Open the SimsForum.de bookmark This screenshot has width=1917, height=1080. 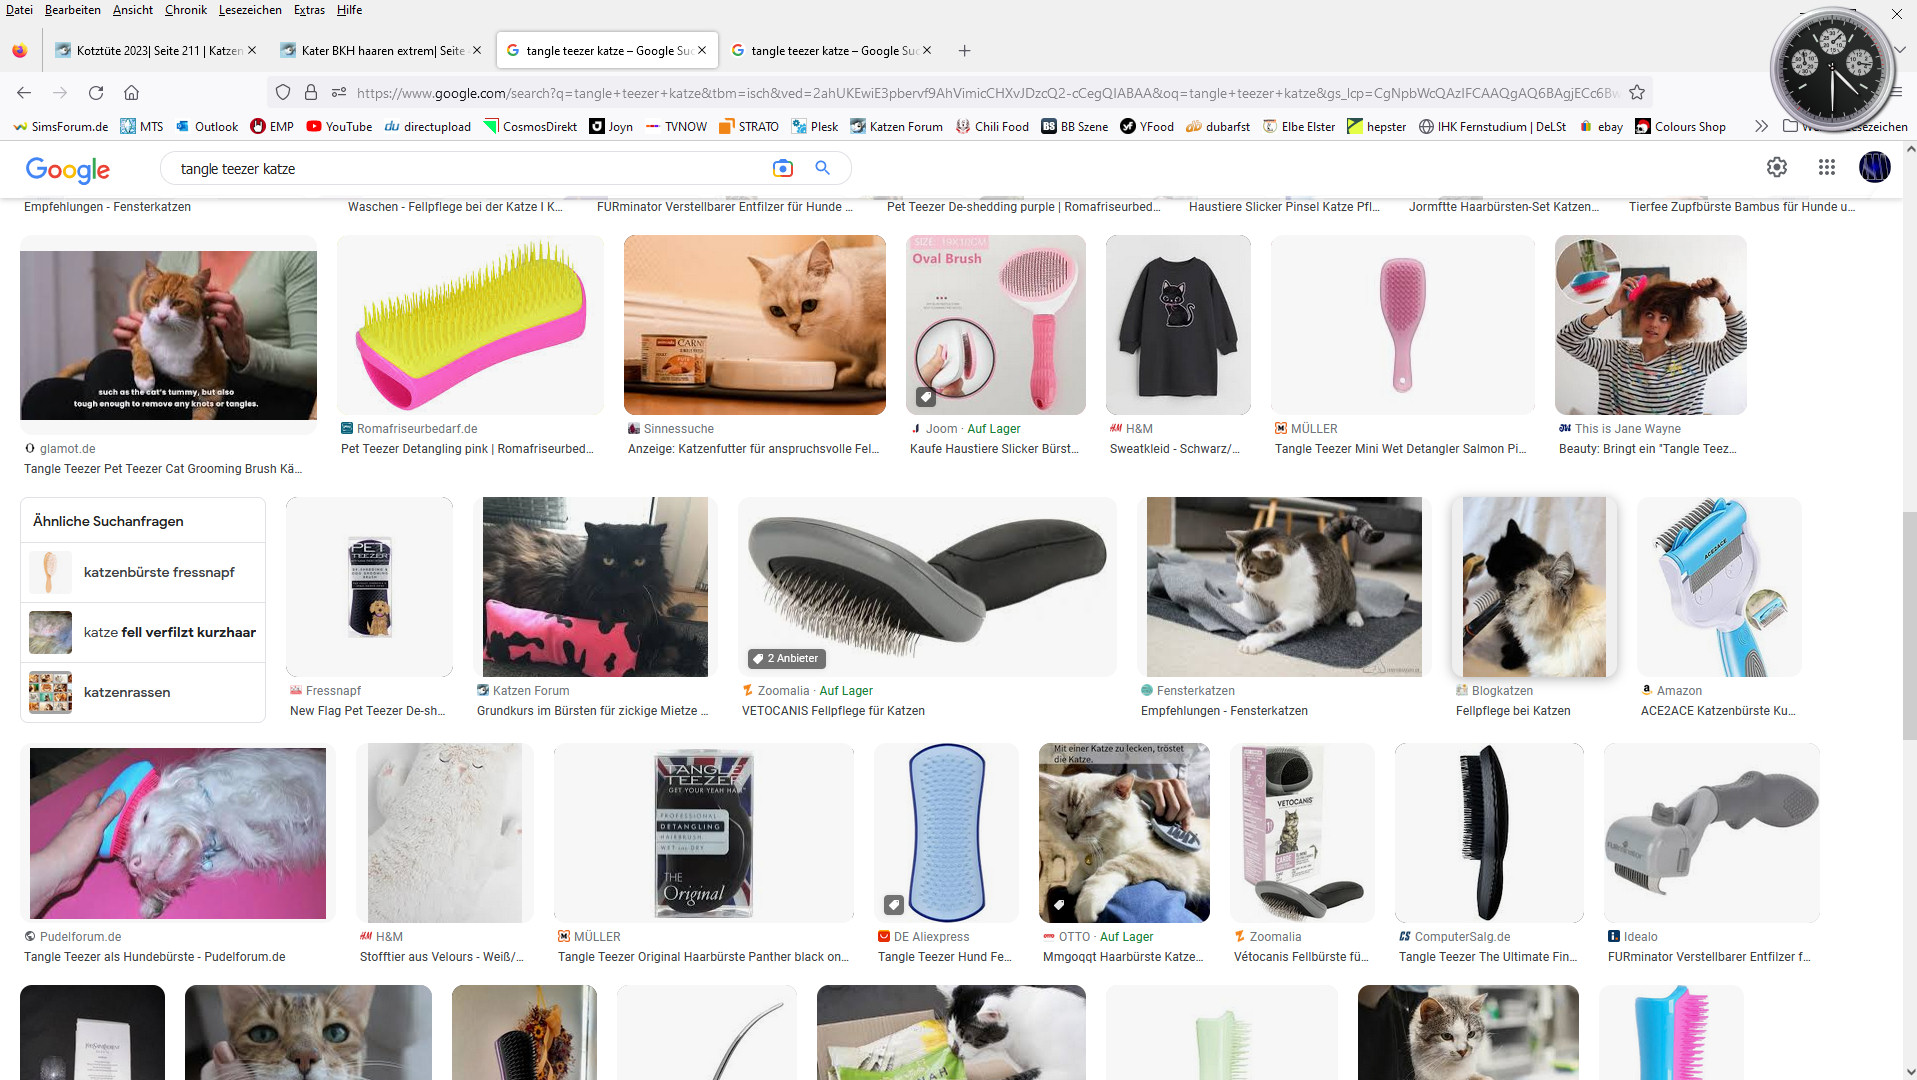[x=60, y=127]
